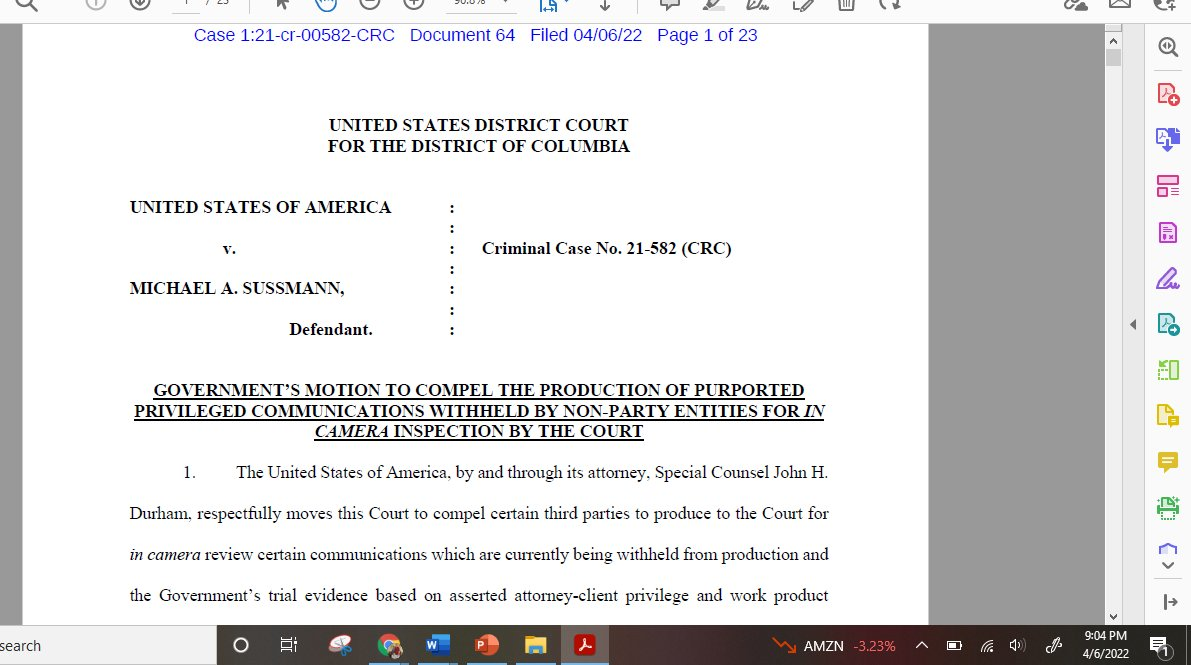Show hidden system tray icons

pyautogui.click(x=922, y=645)
